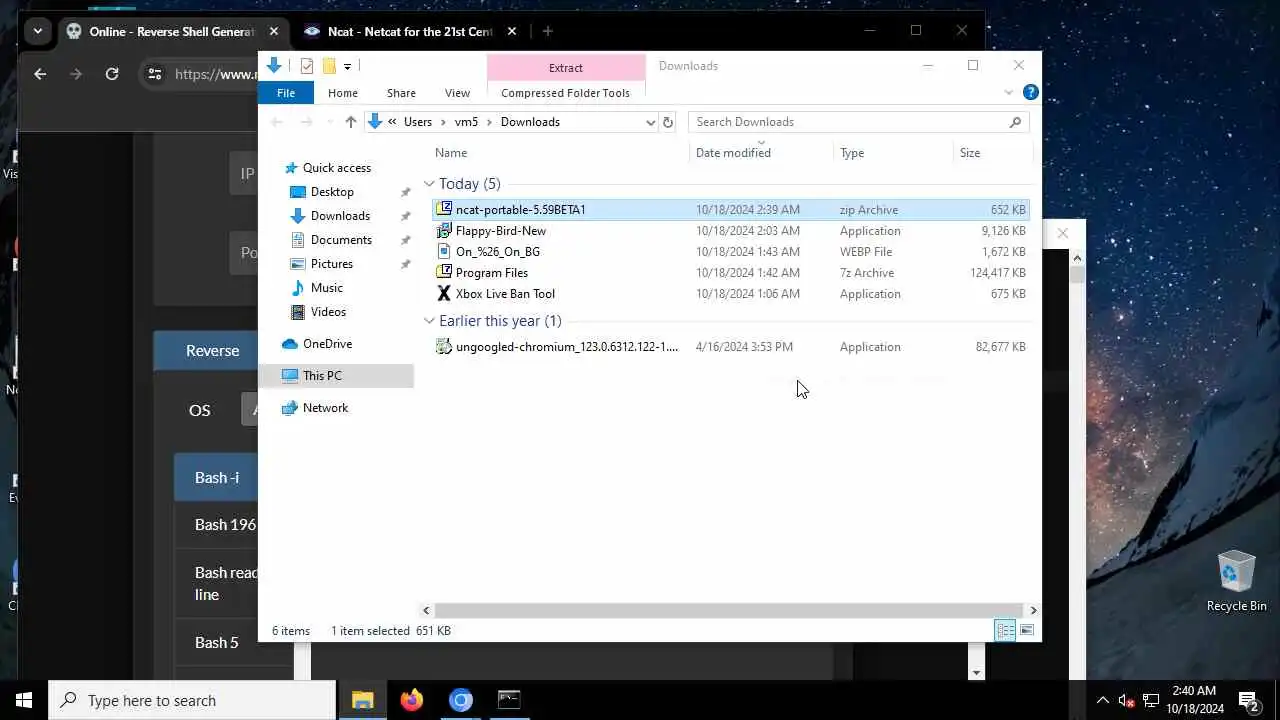Open address bar history dropdown
The image size is (1280, 720).
pyautogui.click(x=650, y=122)
